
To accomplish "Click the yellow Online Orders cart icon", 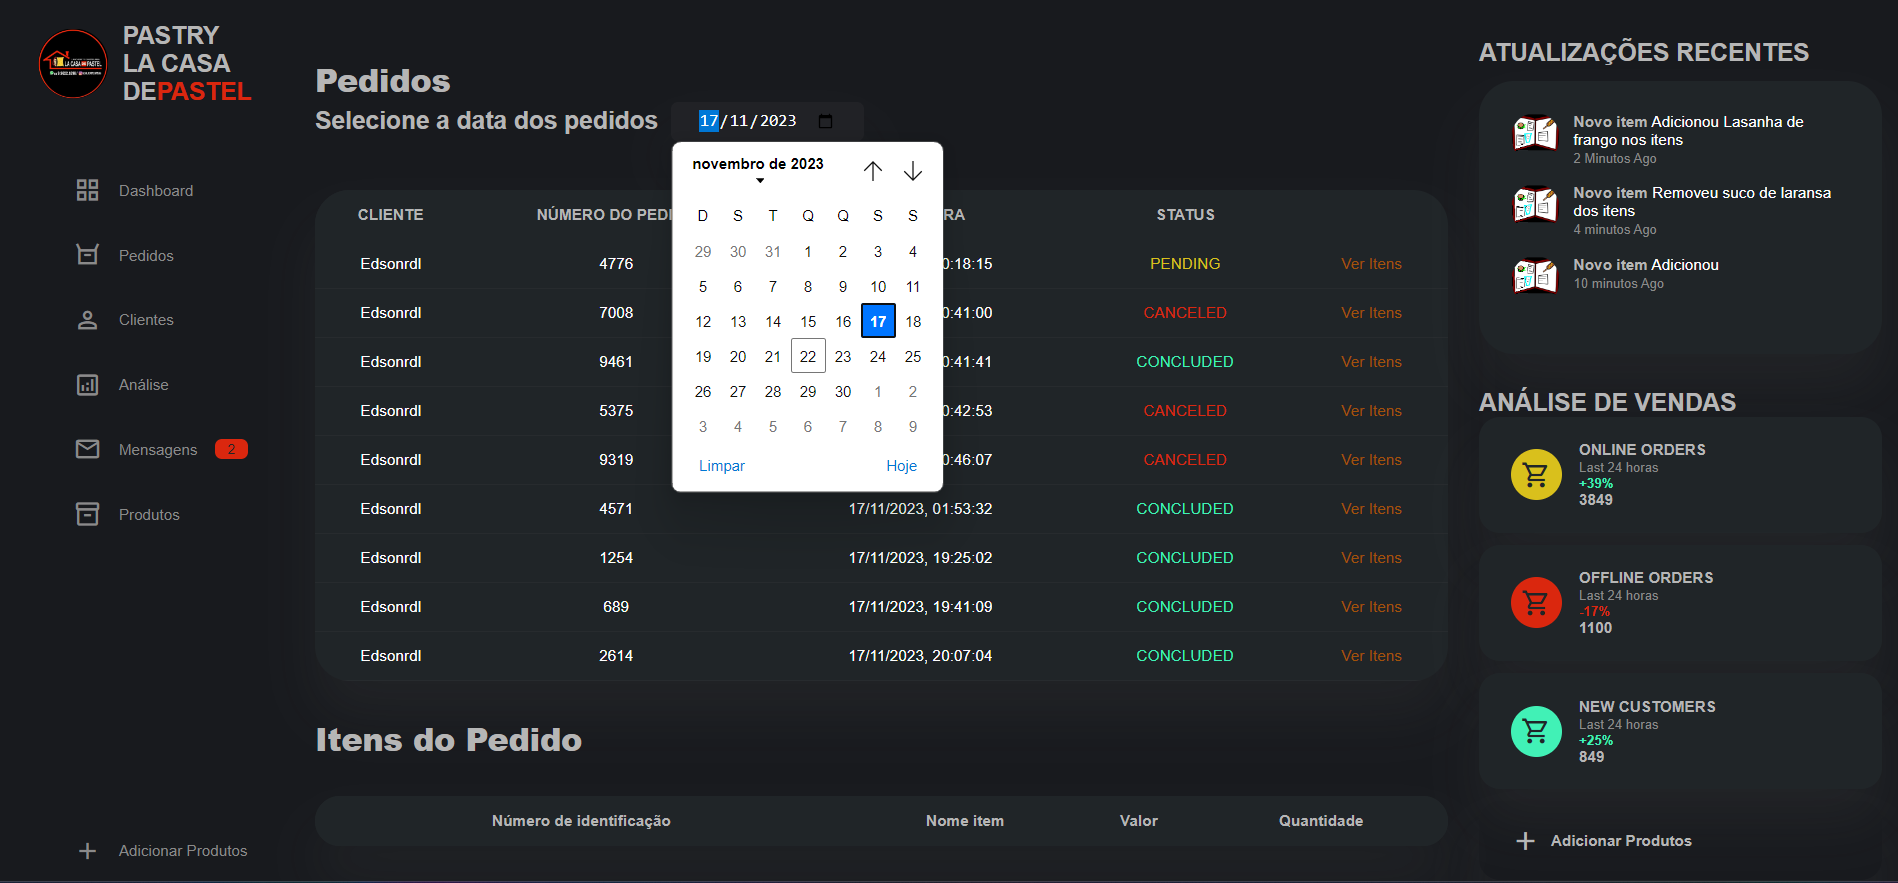I will (1536, 475).
